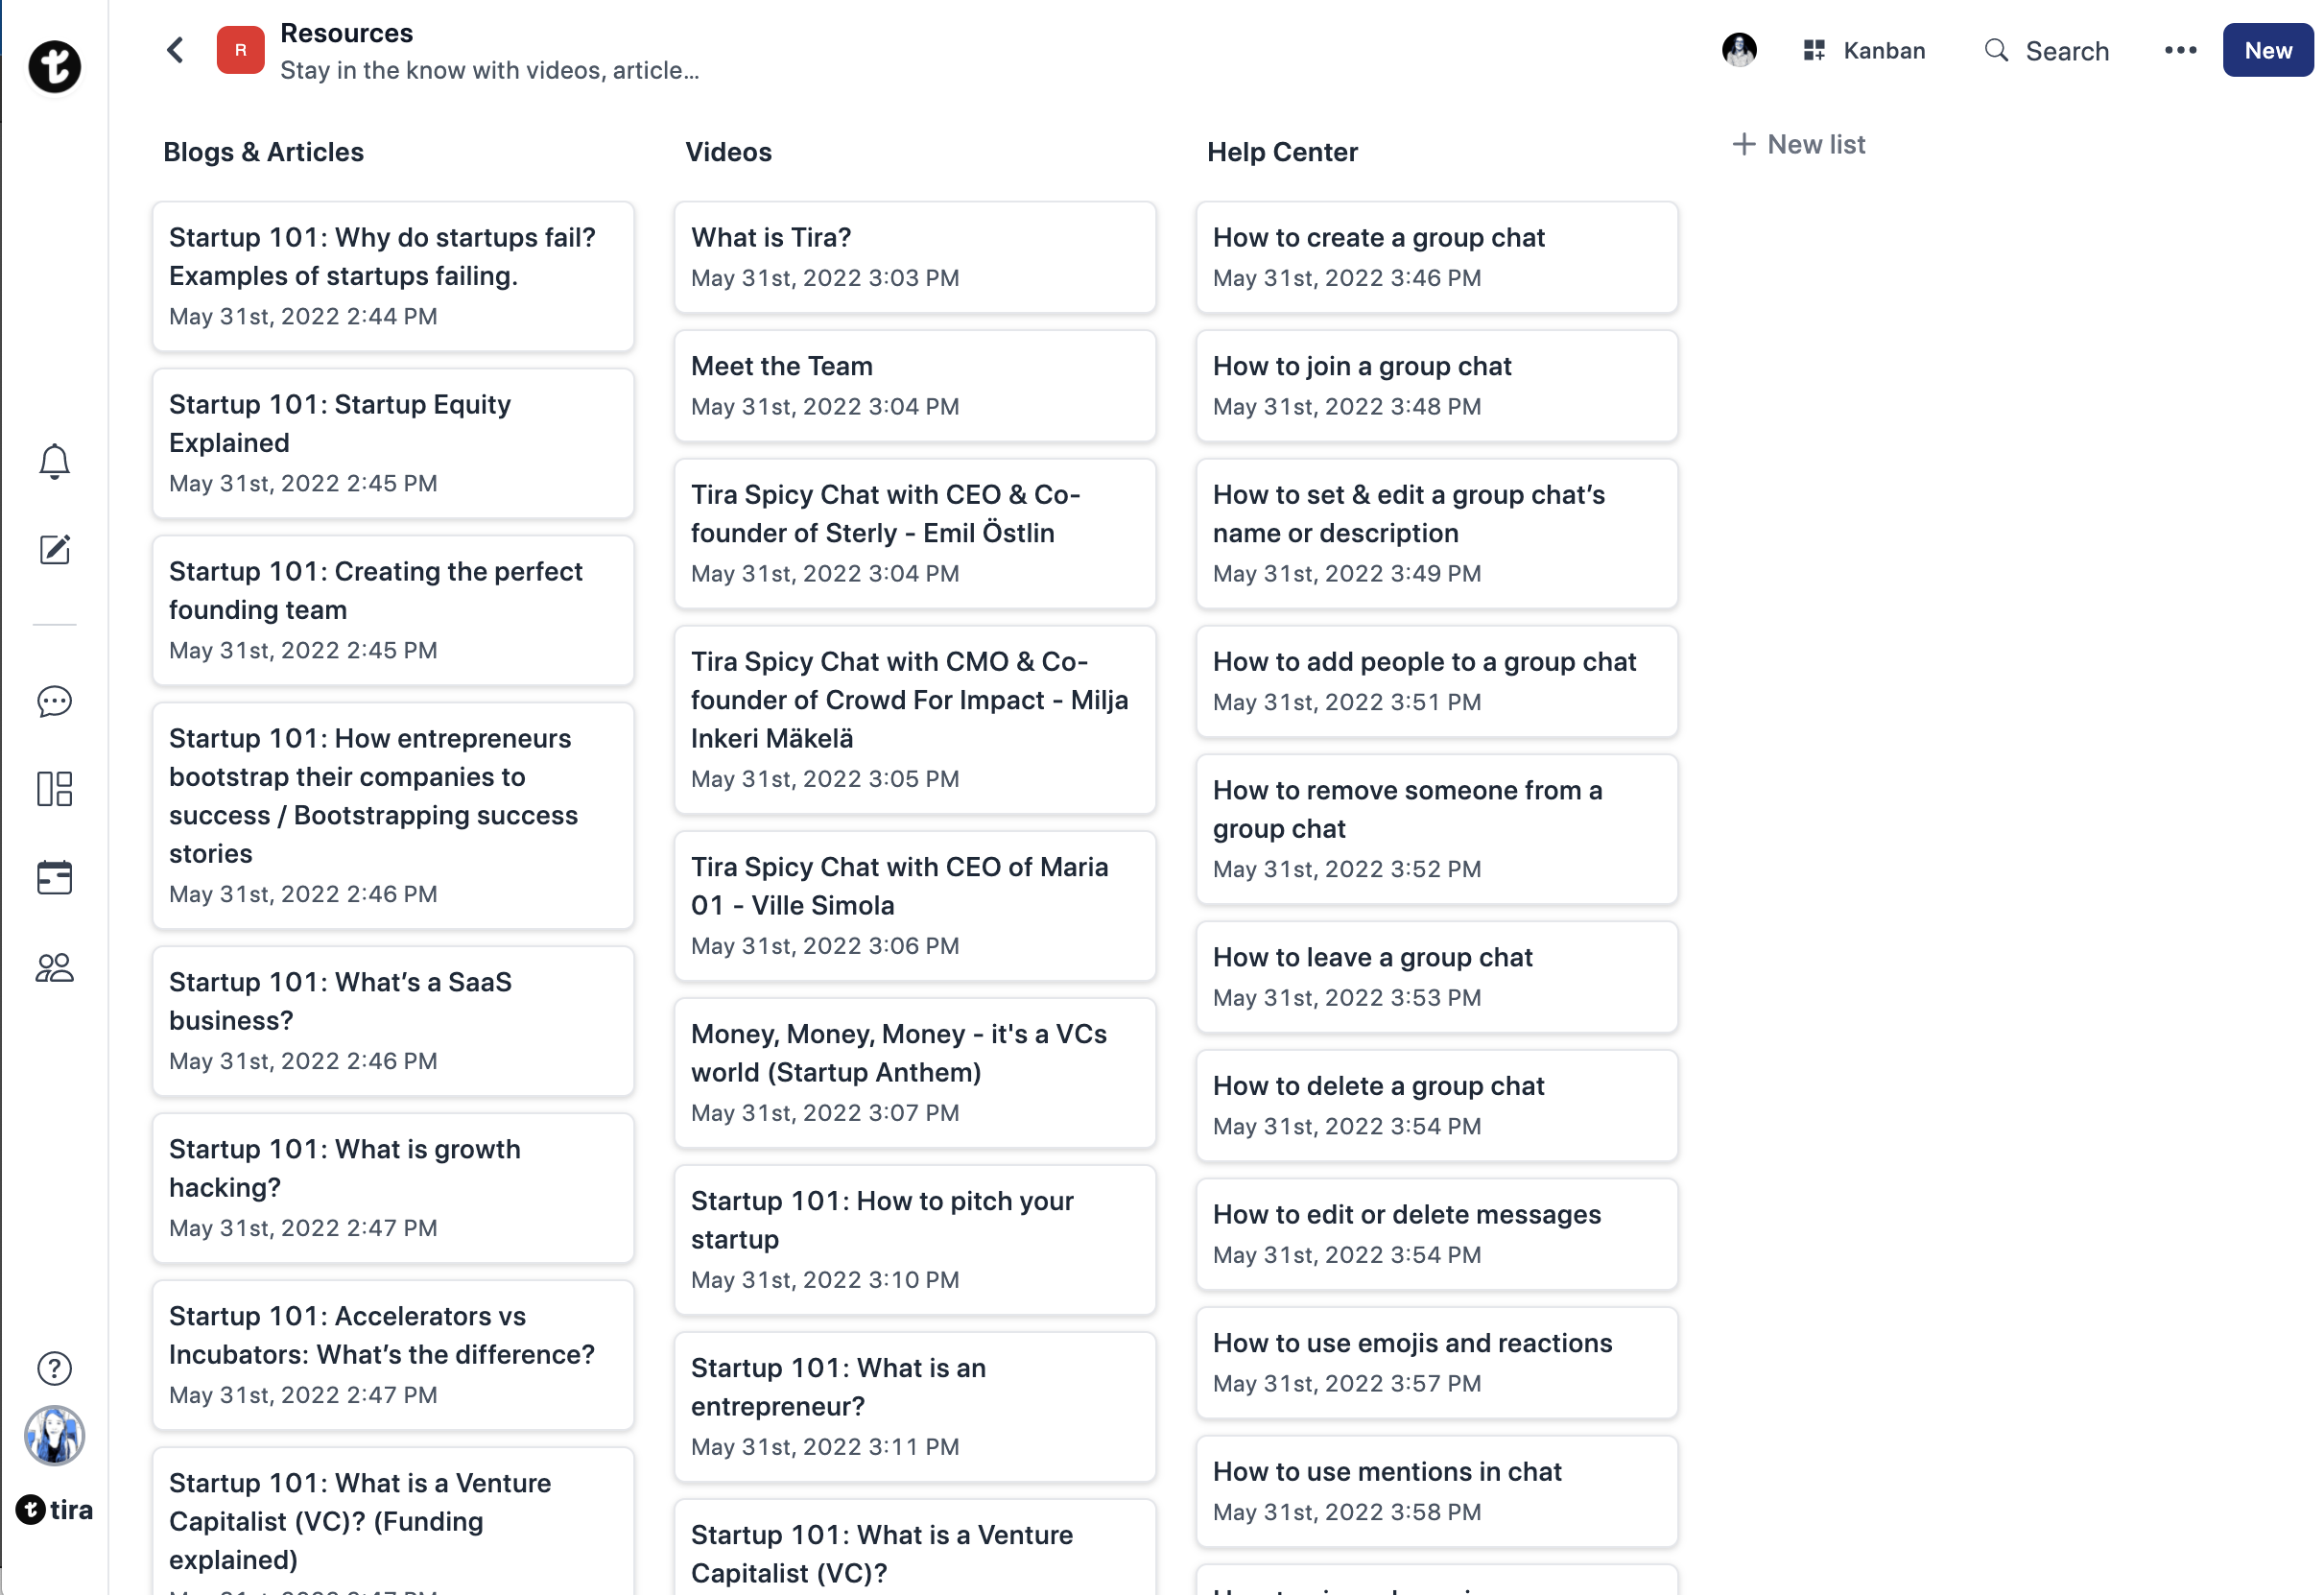
Task: Switch view using the Kanban selector
Action: coord(1864,50)
